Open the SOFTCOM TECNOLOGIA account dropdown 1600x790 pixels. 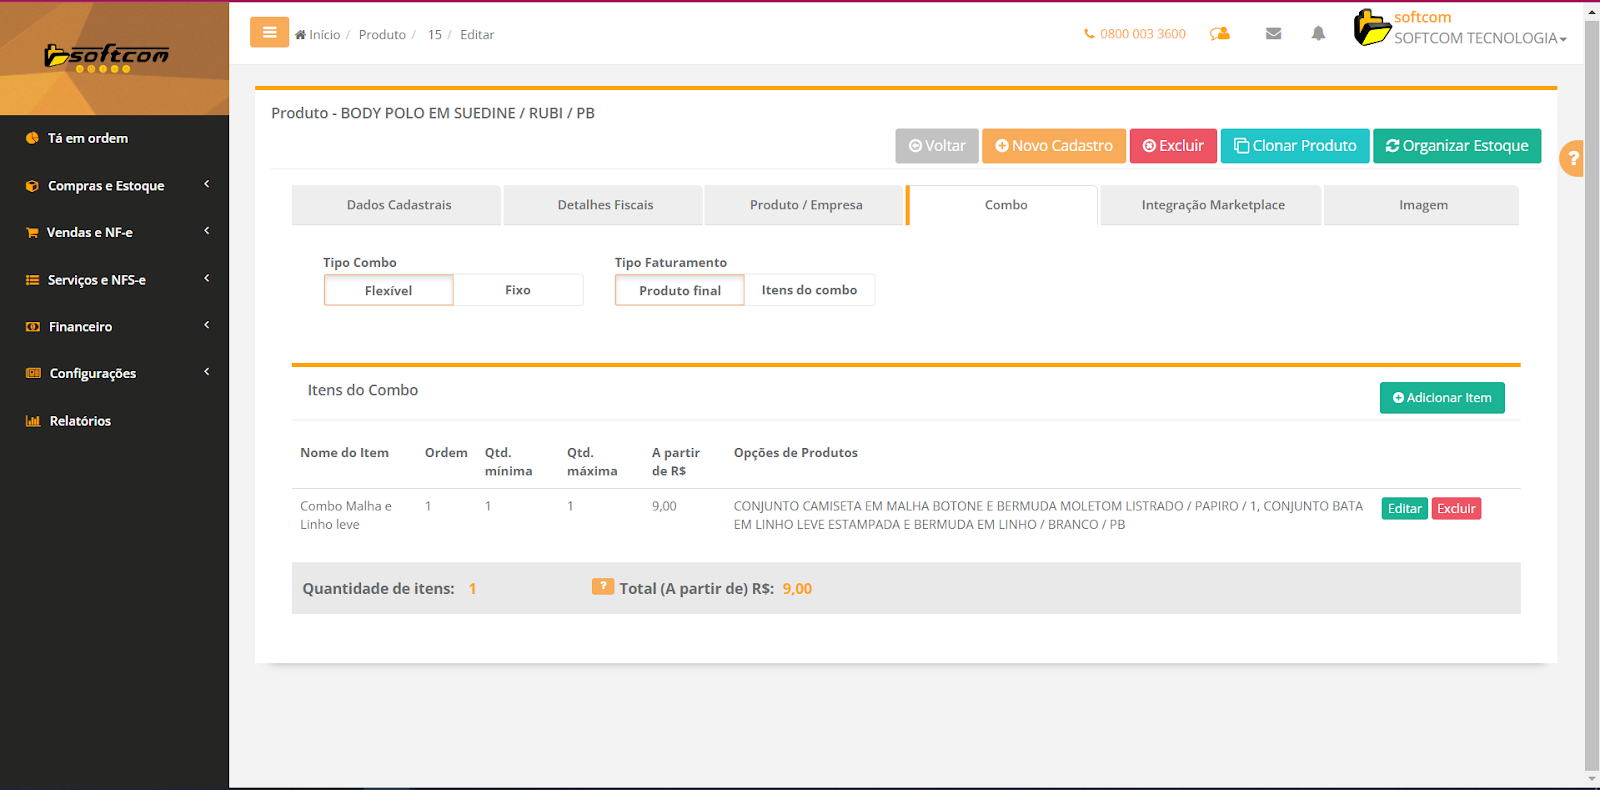[x=1479, y=38]
